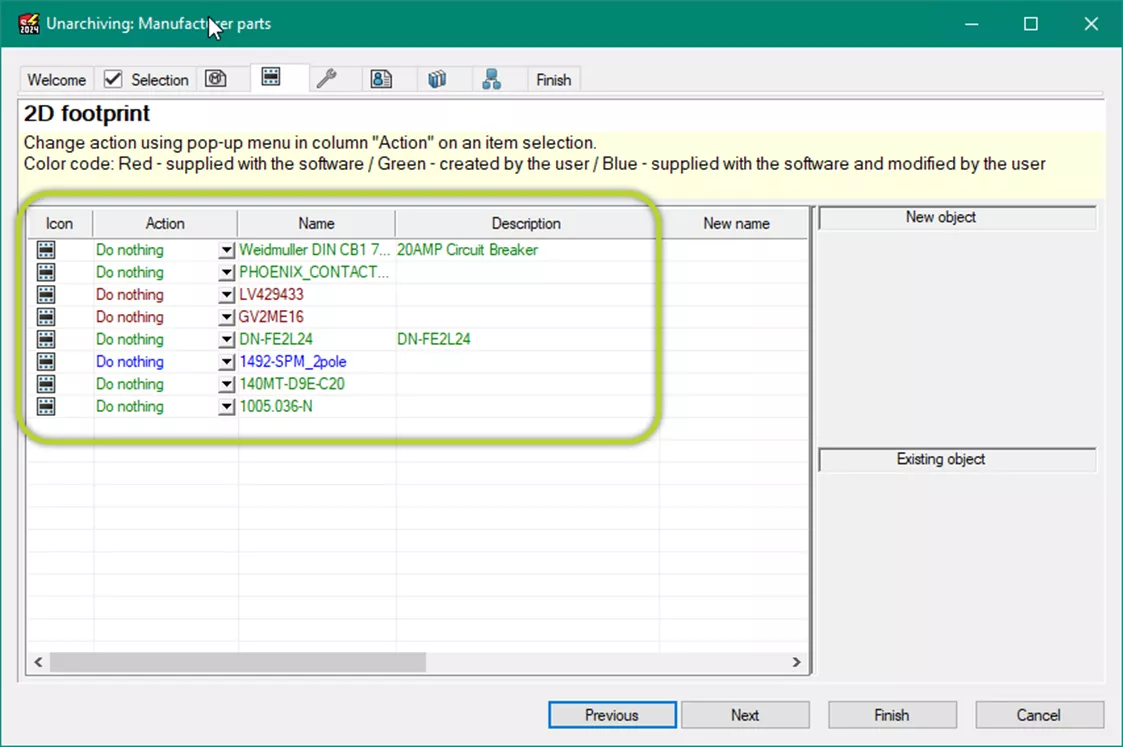
Task: Click the library books step icon
Action: coord(440,79)
